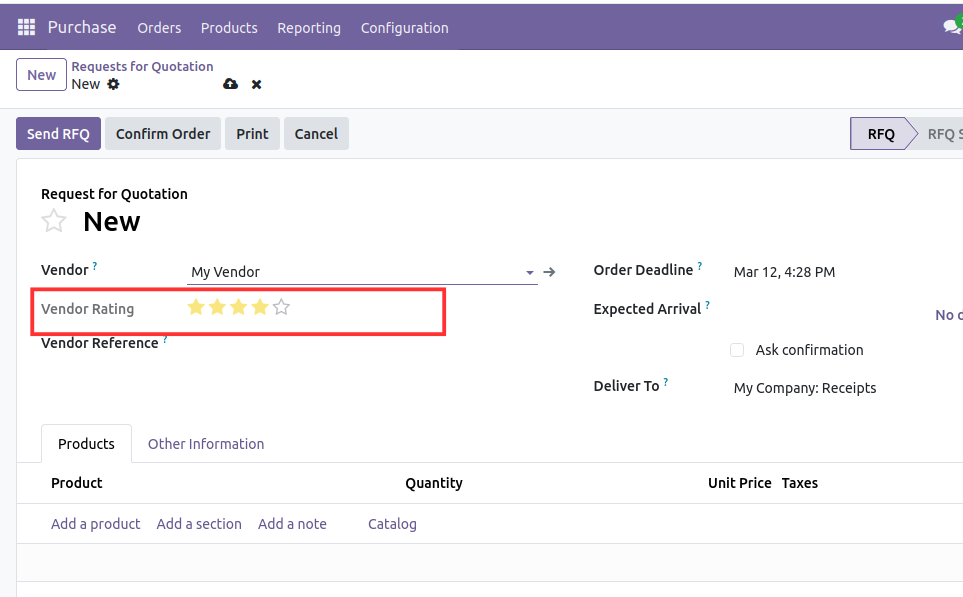The width and height of the screenshot is (963, 597).
Task: Expand the Vendor dropdown arrow
Action: click(x=529, y=272)
